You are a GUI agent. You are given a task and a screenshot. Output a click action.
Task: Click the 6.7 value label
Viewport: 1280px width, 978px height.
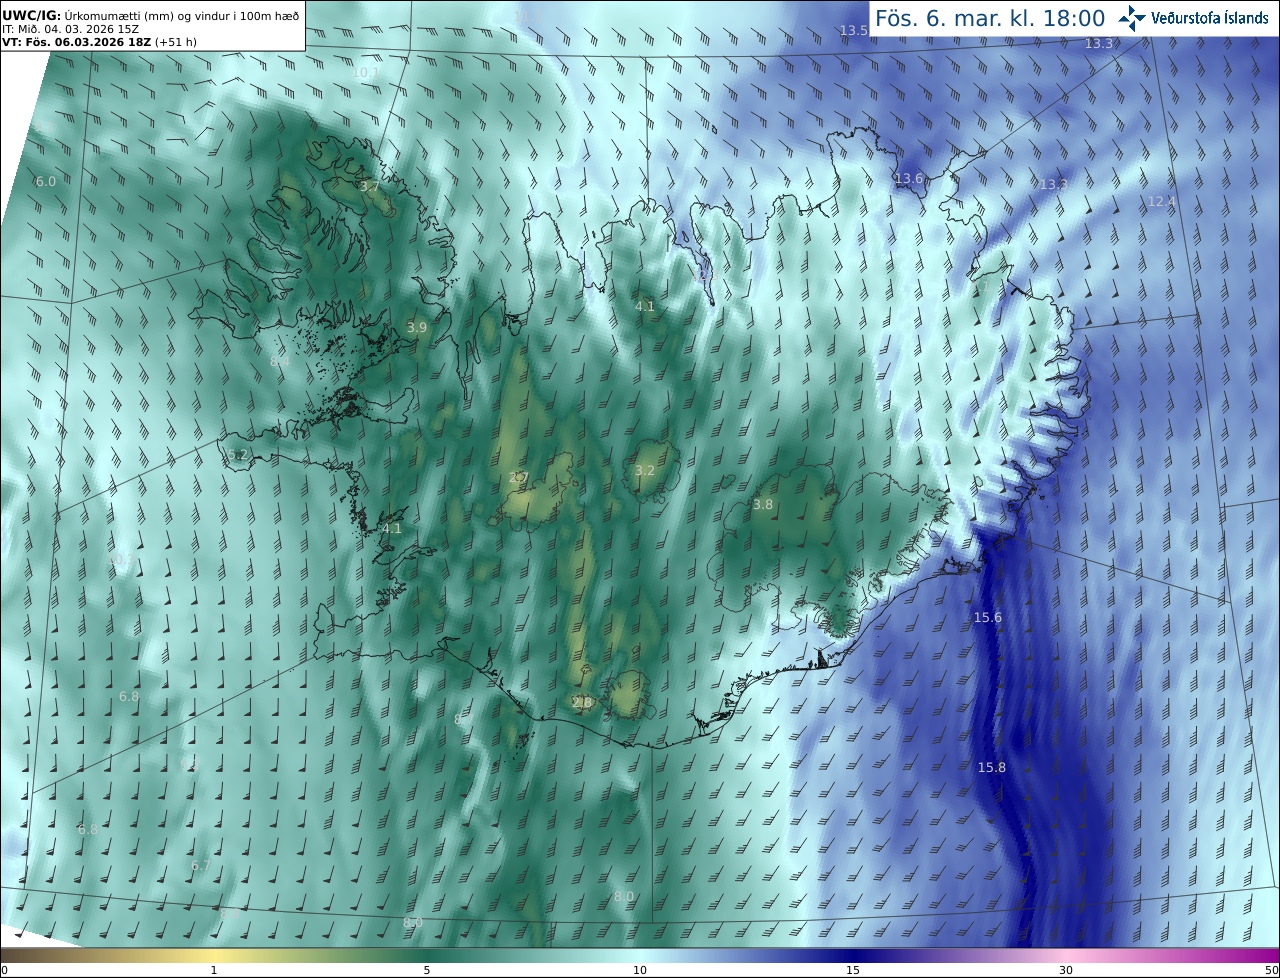pos(201,865)
